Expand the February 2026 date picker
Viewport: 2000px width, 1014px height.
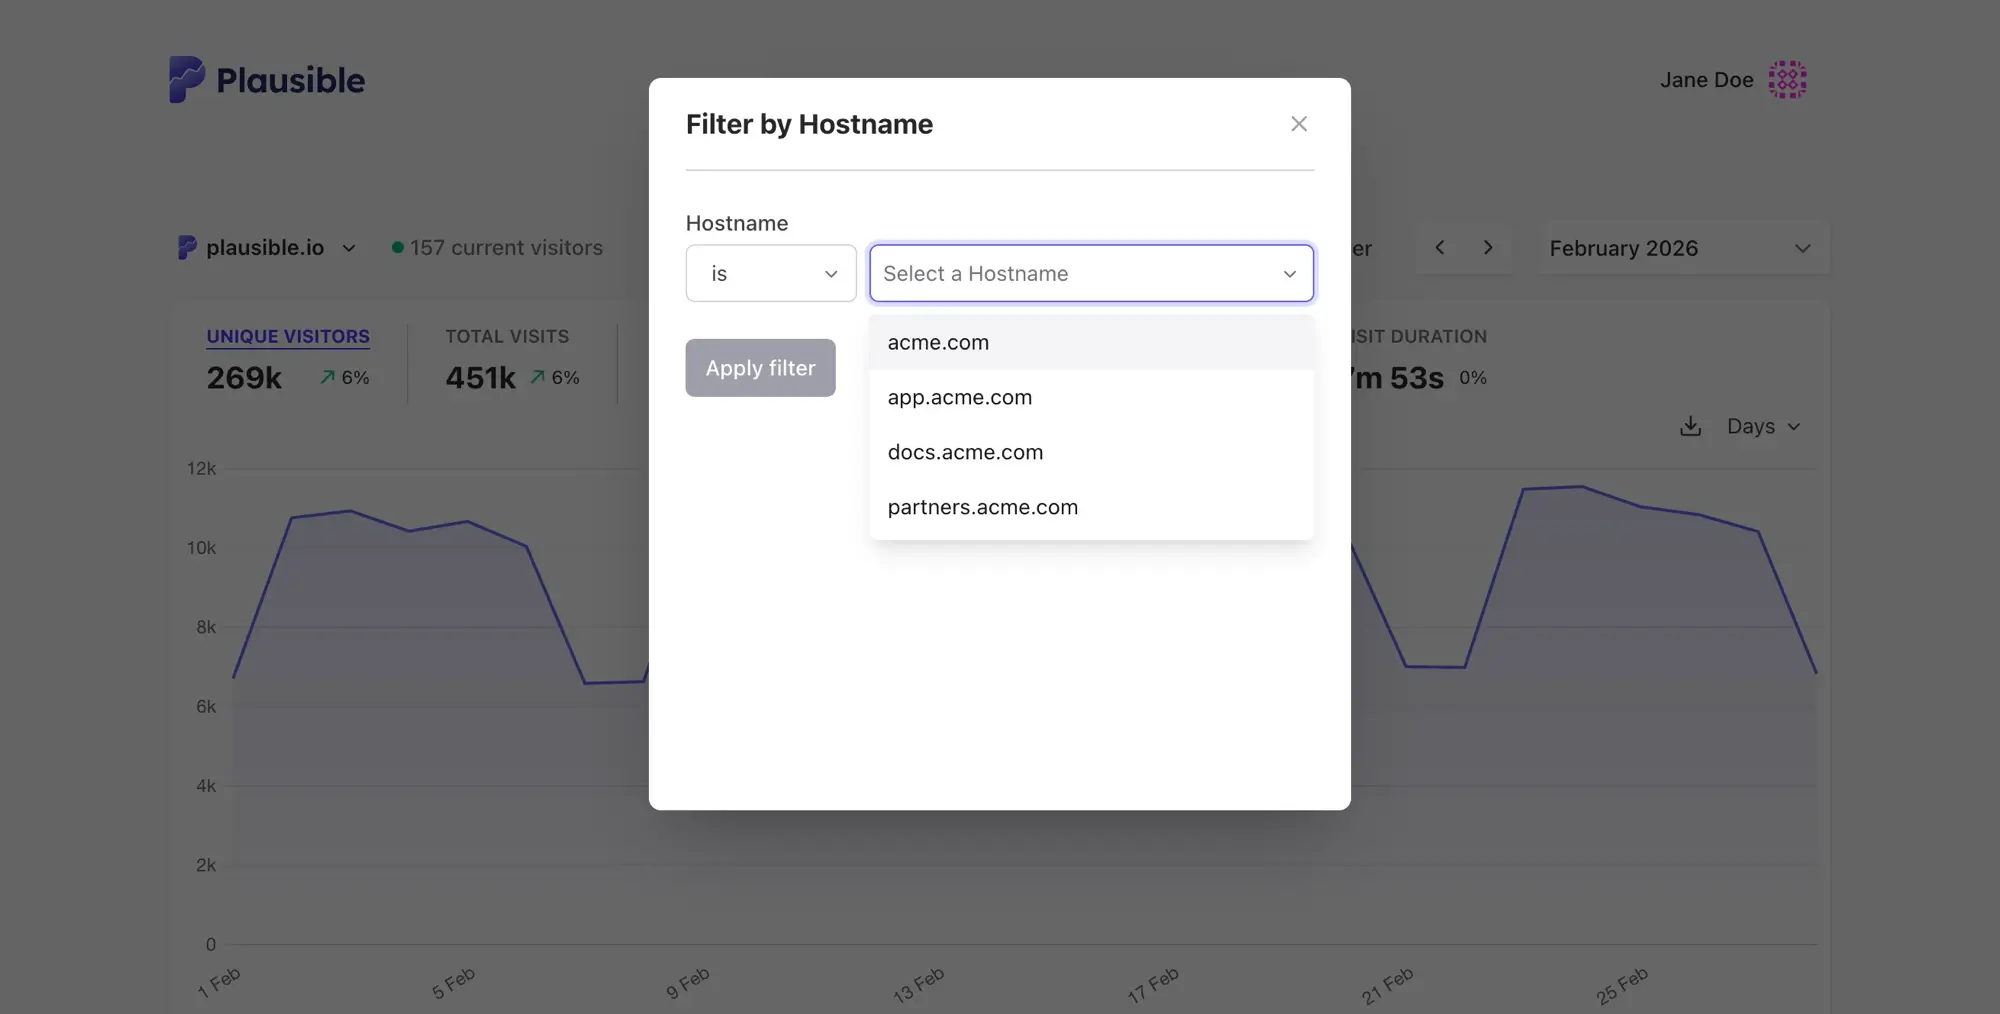(x=1680, y=248)
